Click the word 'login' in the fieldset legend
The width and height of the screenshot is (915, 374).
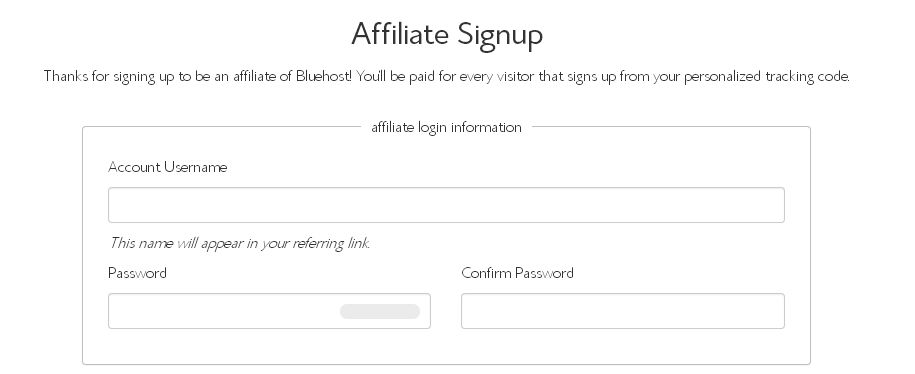[433, 128]
